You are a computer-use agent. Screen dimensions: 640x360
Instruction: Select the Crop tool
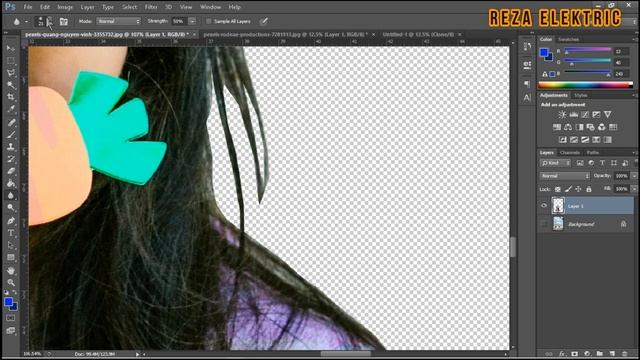11,97
